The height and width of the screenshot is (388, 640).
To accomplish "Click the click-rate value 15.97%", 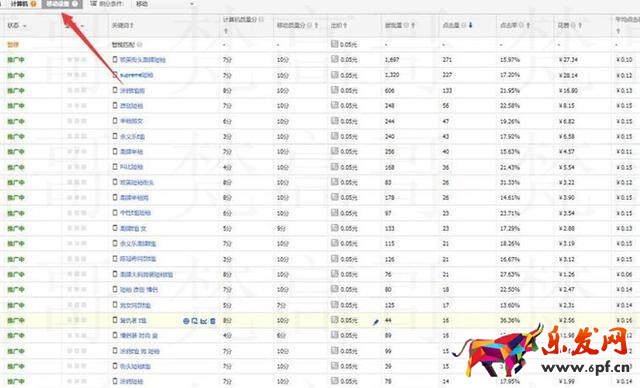I will point(510,60).
